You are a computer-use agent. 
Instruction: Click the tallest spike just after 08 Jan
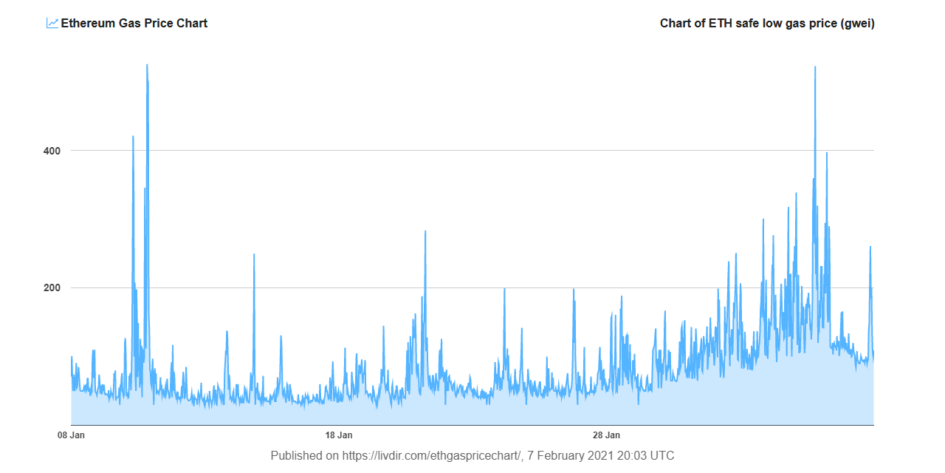(x=147, y=67)
